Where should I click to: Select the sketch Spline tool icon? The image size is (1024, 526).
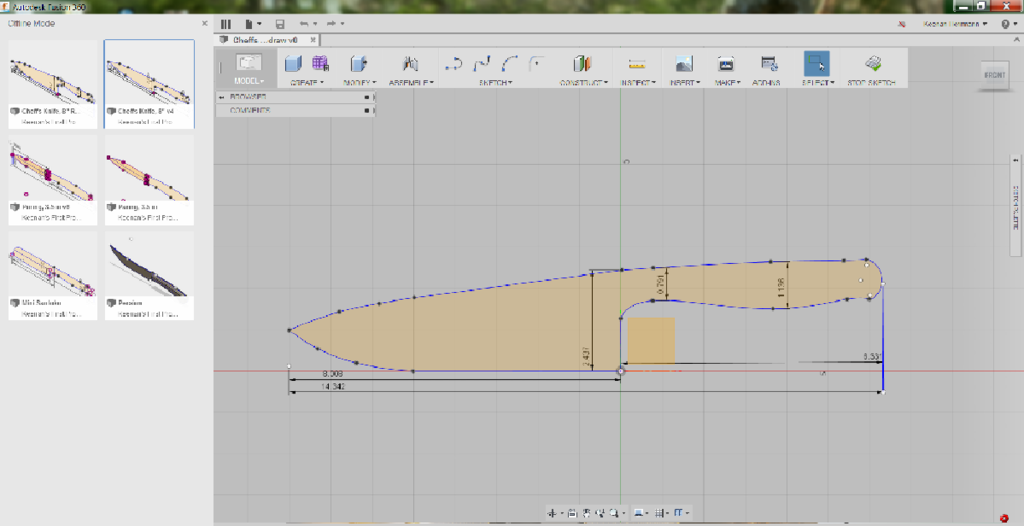coord(482,63)
